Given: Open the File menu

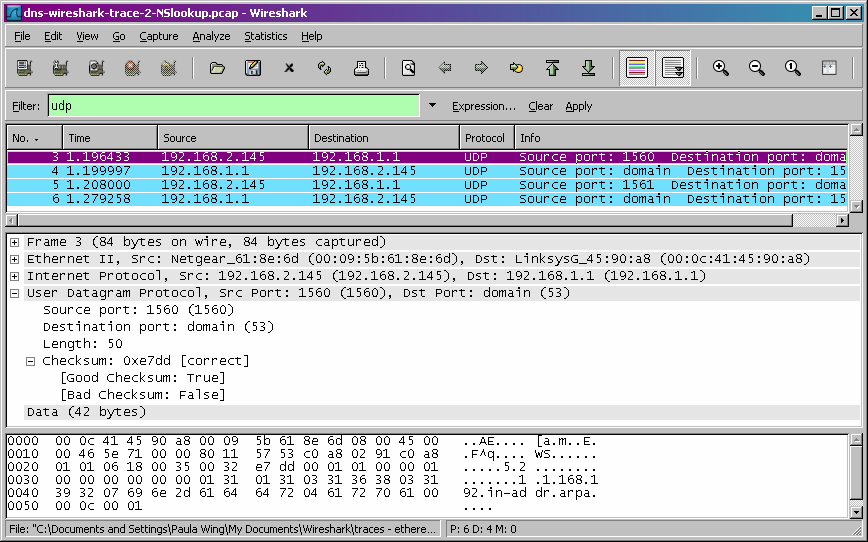Looking at the screenshot, I should click(x=22, y=36).
